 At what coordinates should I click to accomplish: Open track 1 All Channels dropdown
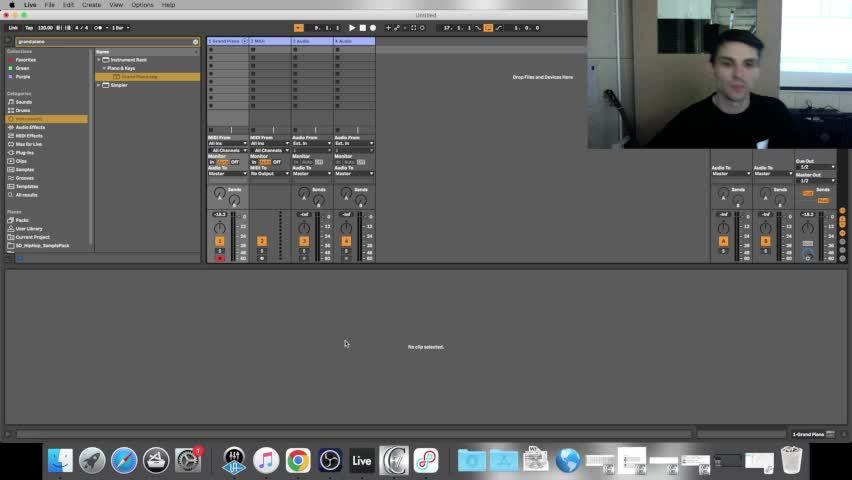point(228,150)
